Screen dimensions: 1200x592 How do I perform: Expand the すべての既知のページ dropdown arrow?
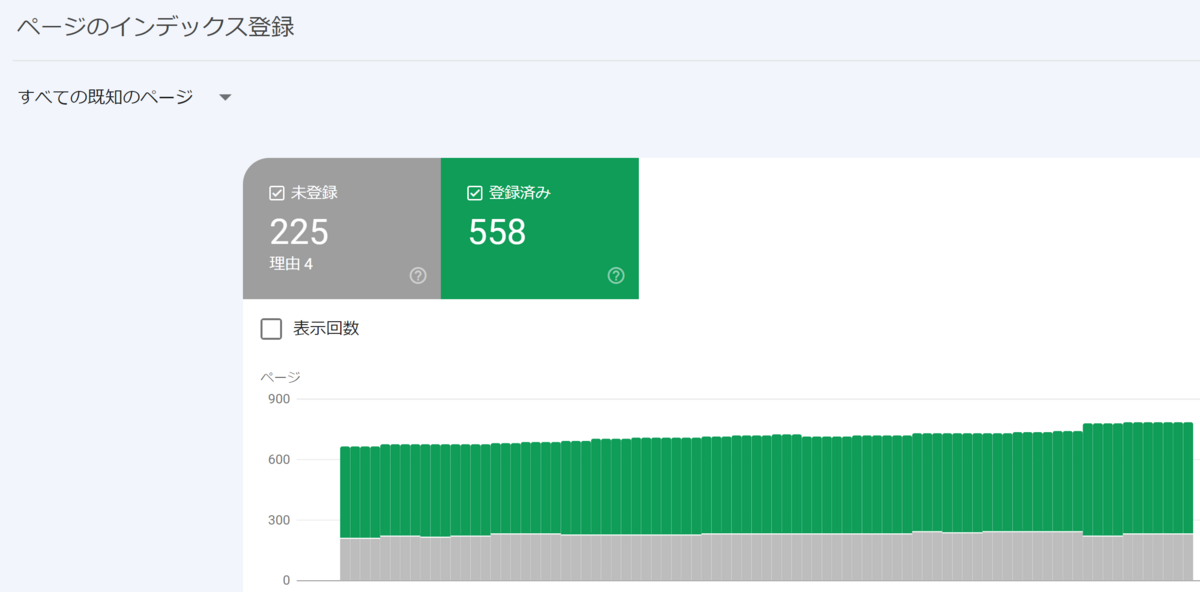point(225,97)
